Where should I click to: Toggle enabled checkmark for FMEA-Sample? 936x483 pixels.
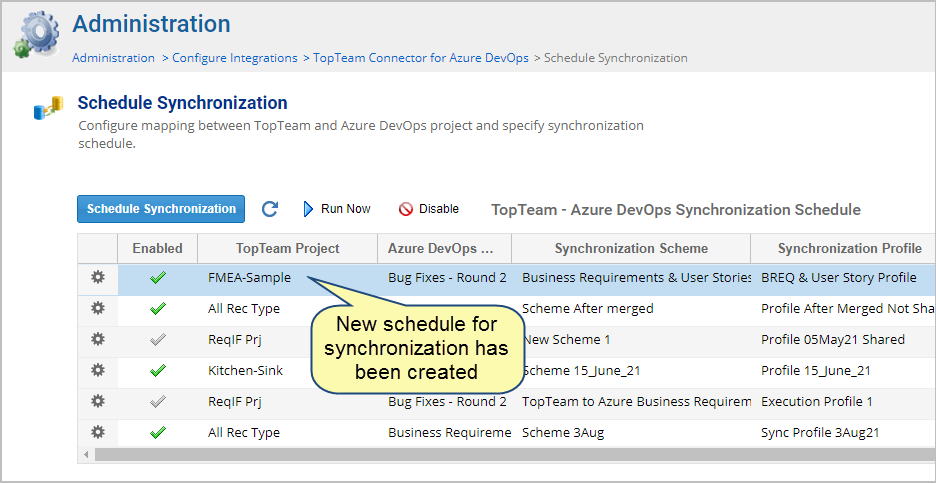coord(158,278)
